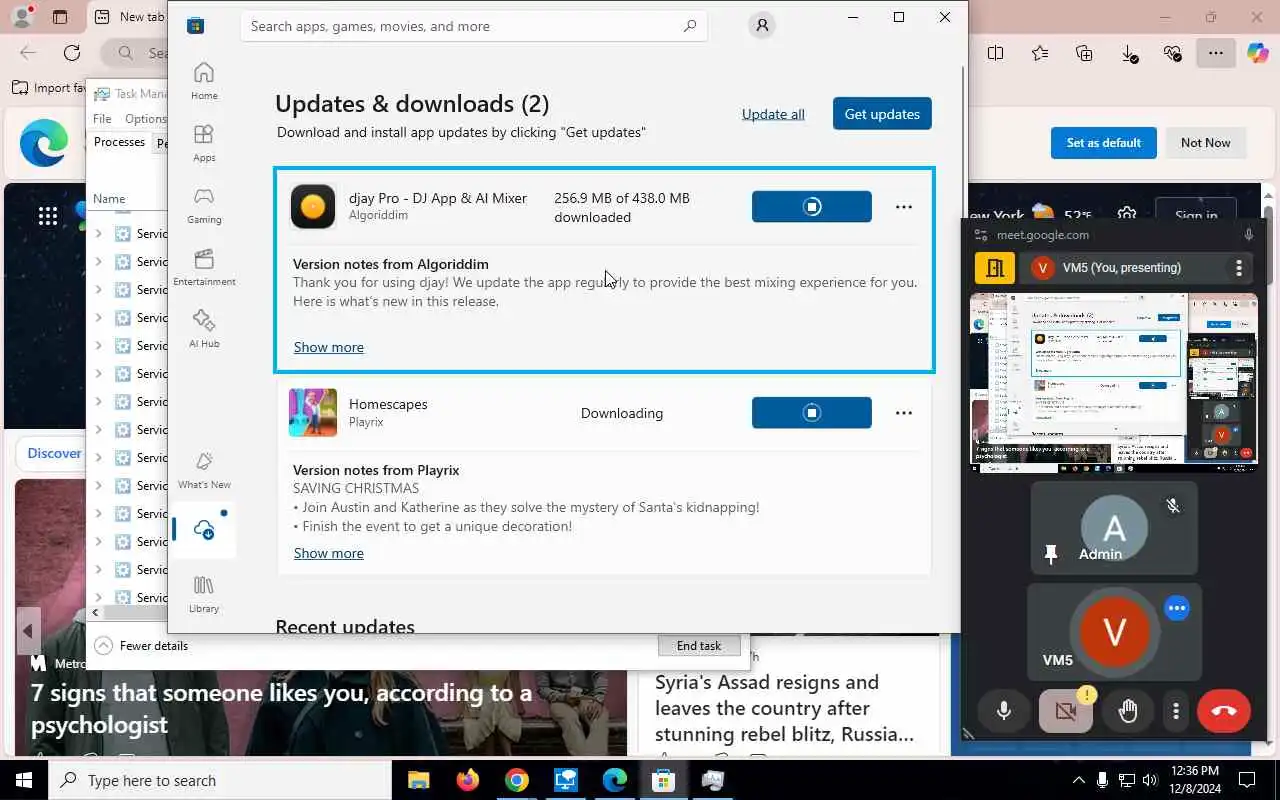Viewport: 1280px width, 800px height.
Task: Stop the djay Pro download
Action: click(x=812, y=207)
